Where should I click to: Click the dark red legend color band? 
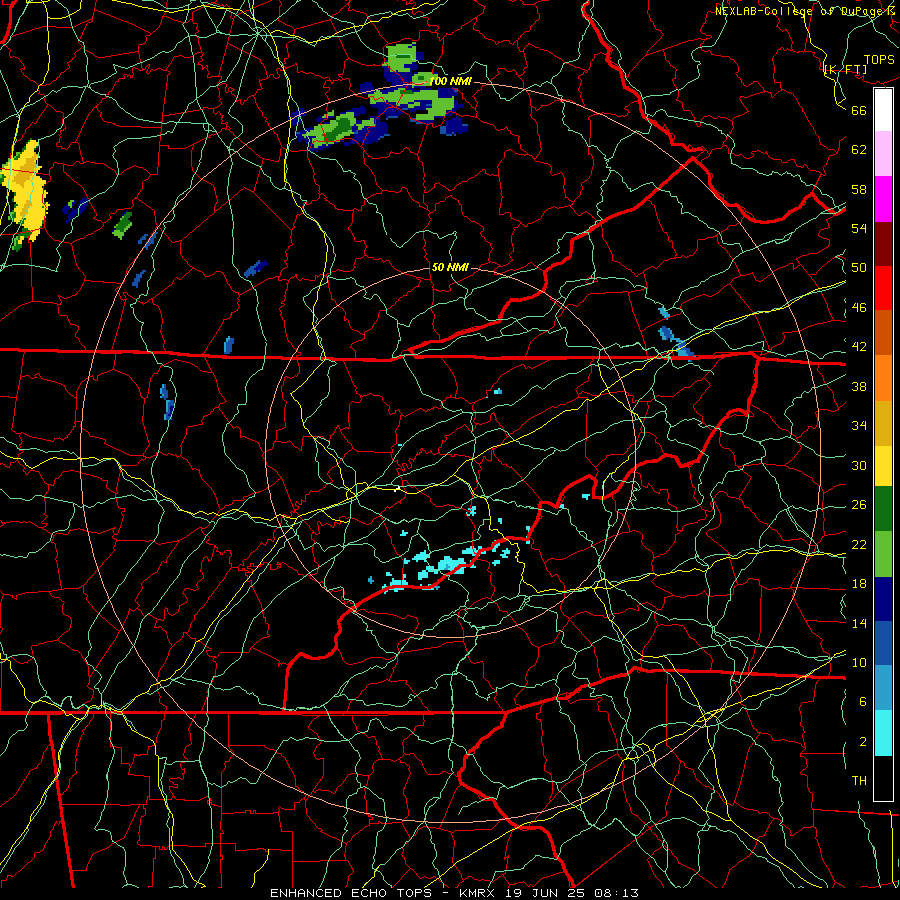(x=883, y=244)
